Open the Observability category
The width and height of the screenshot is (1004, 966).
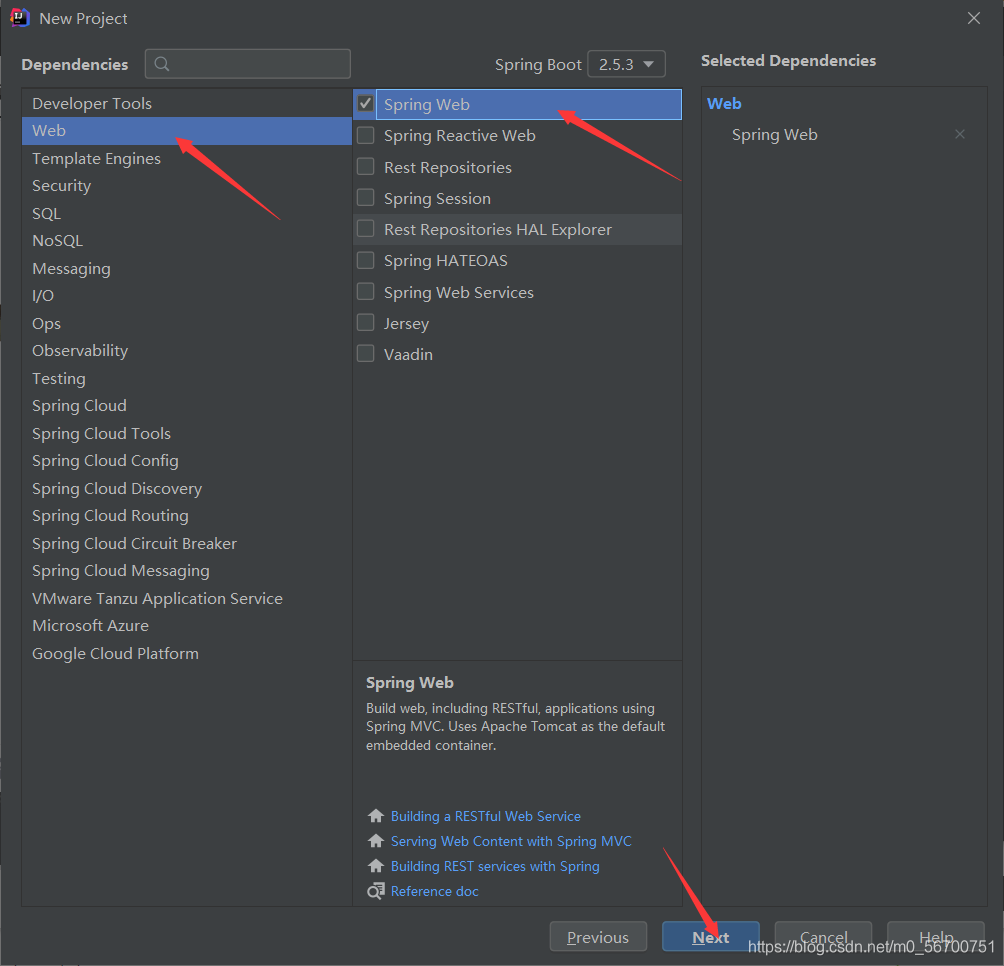pos(186,351)
